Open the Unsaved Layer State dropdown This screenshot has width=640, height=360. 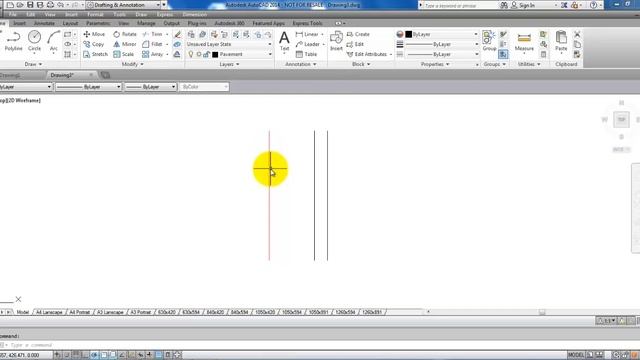pos(229,44)
